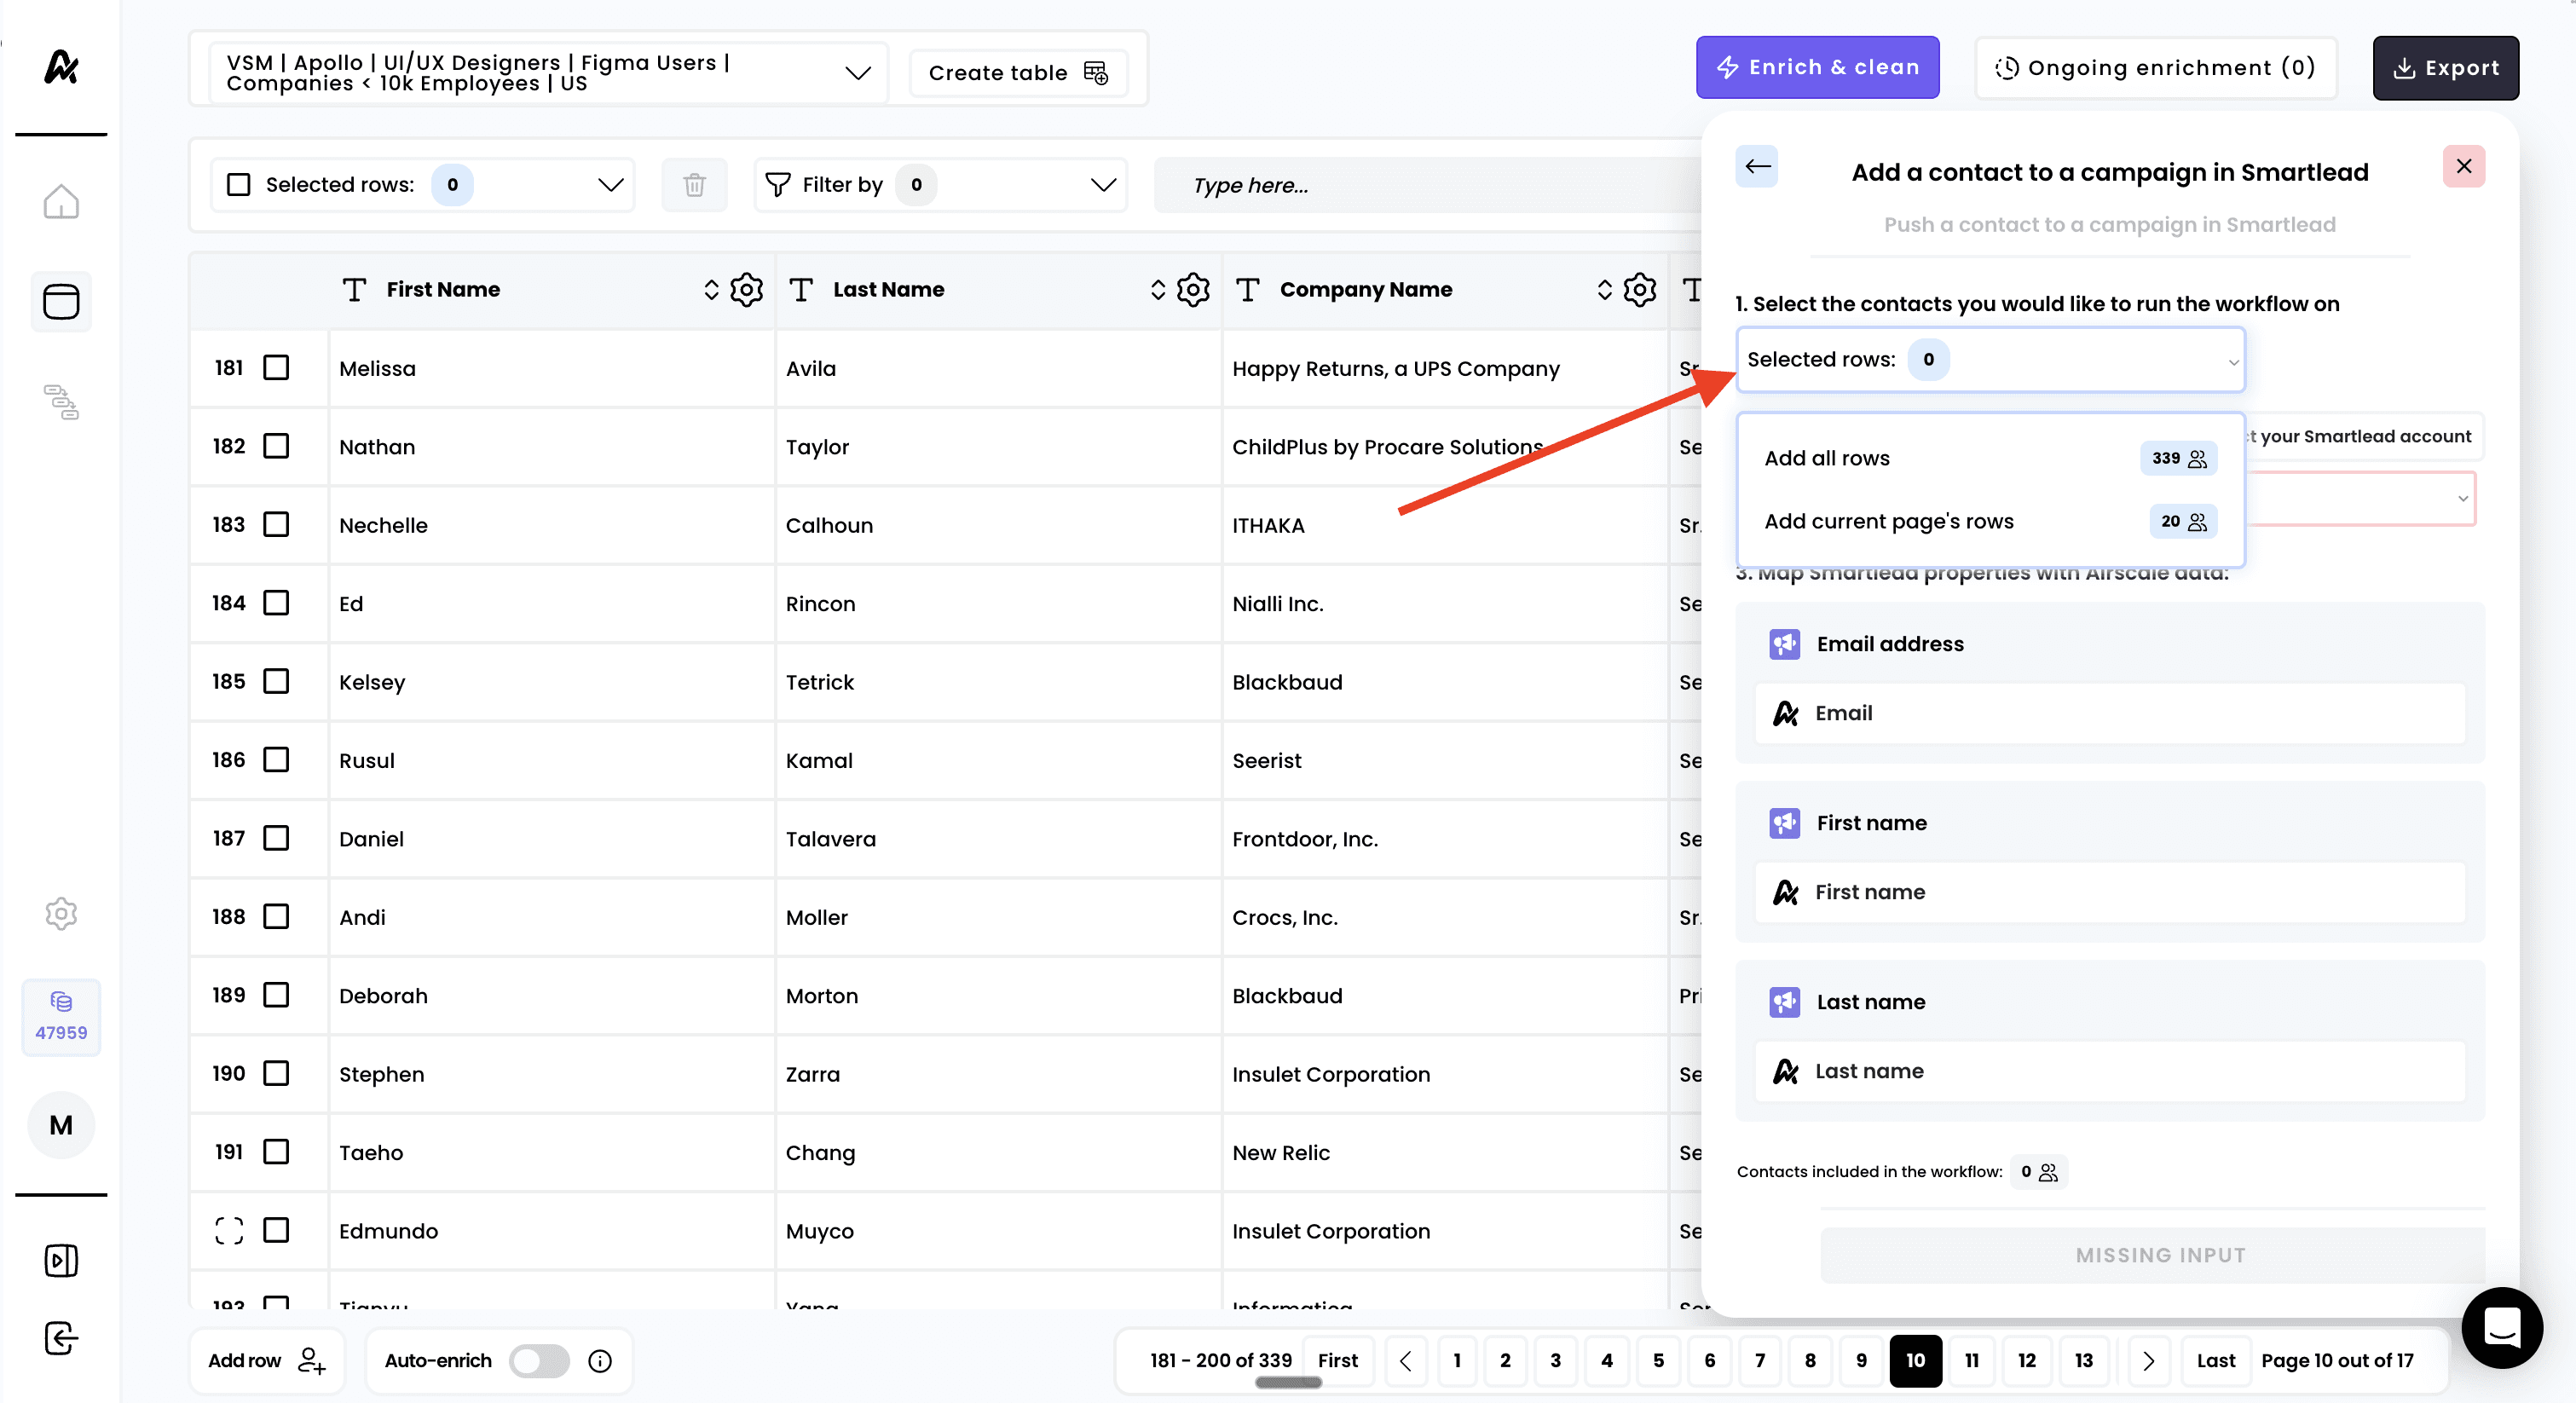Click the Export button
This screenshot has width=2576, height=1403.
coord(2445,68)
